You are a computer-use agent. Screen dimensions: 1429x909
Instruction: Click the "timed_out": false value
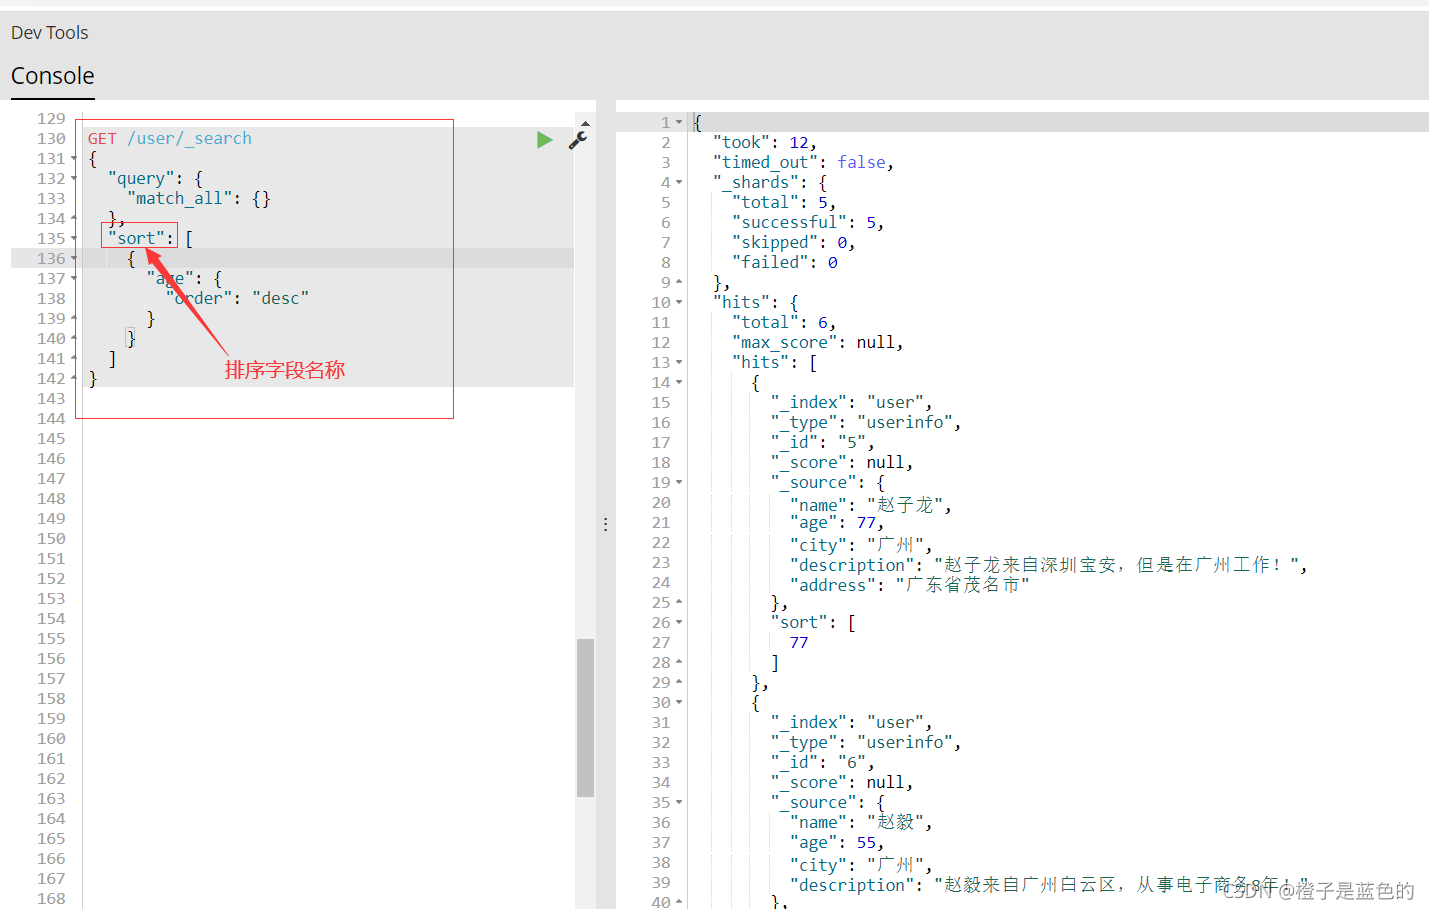tap(861, 163)
